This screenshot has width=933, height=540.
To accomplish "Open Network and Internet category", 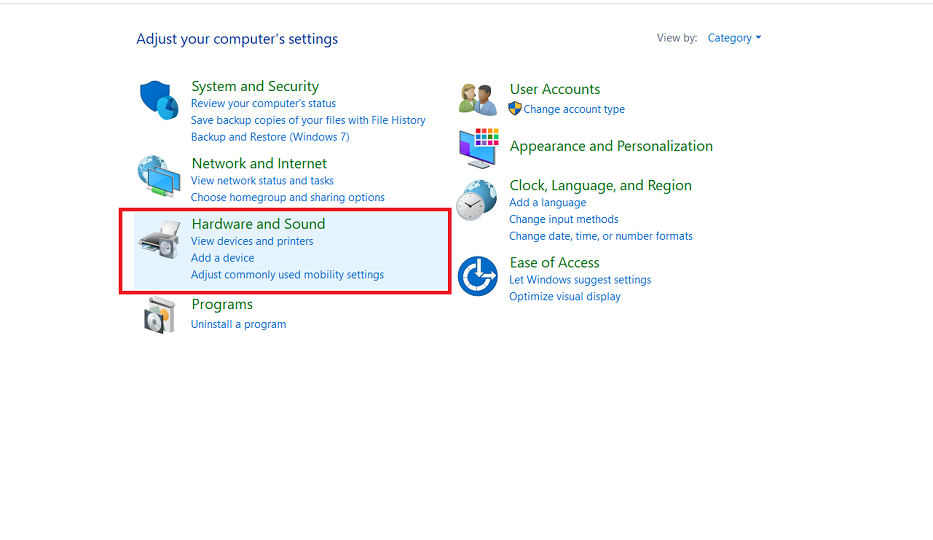I will (x=259, y=164).
